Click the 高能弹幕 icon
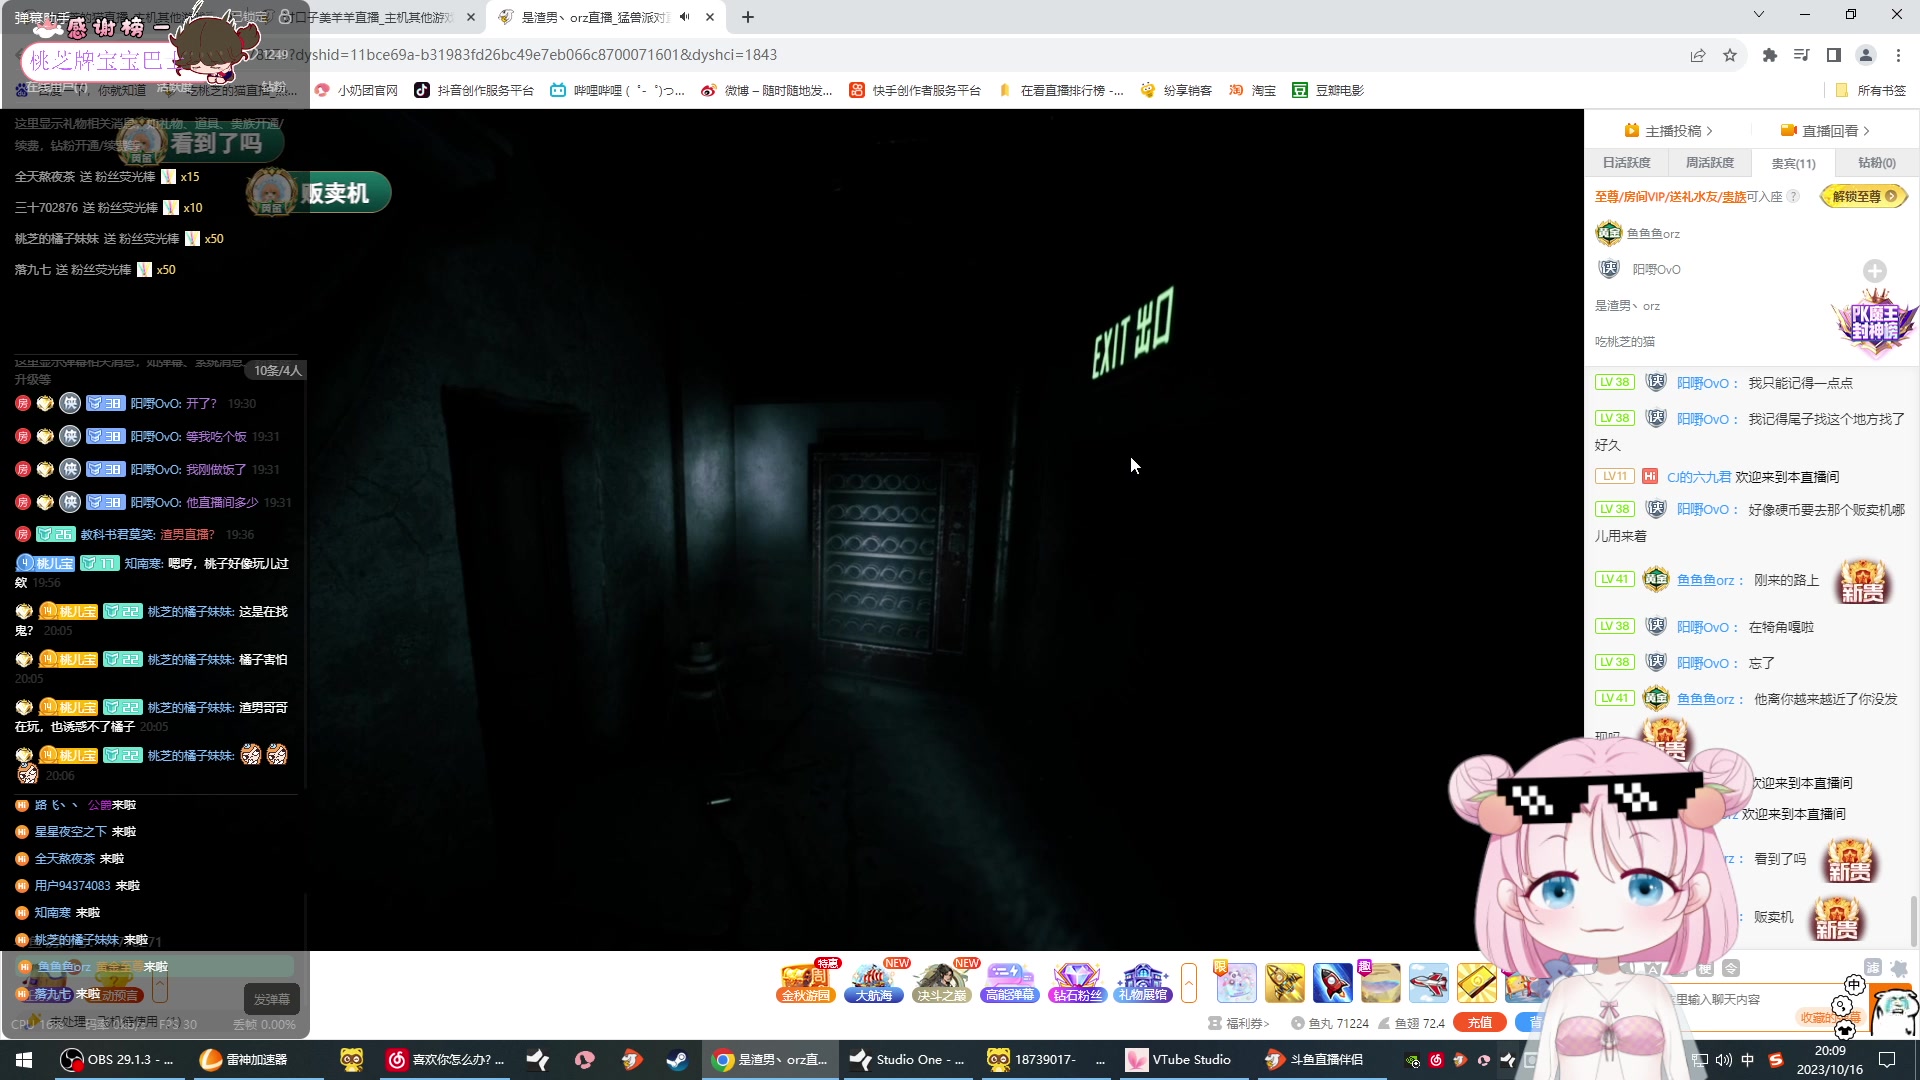The width and height of the screenshot is (1920, 1080). pos(1010,982)
